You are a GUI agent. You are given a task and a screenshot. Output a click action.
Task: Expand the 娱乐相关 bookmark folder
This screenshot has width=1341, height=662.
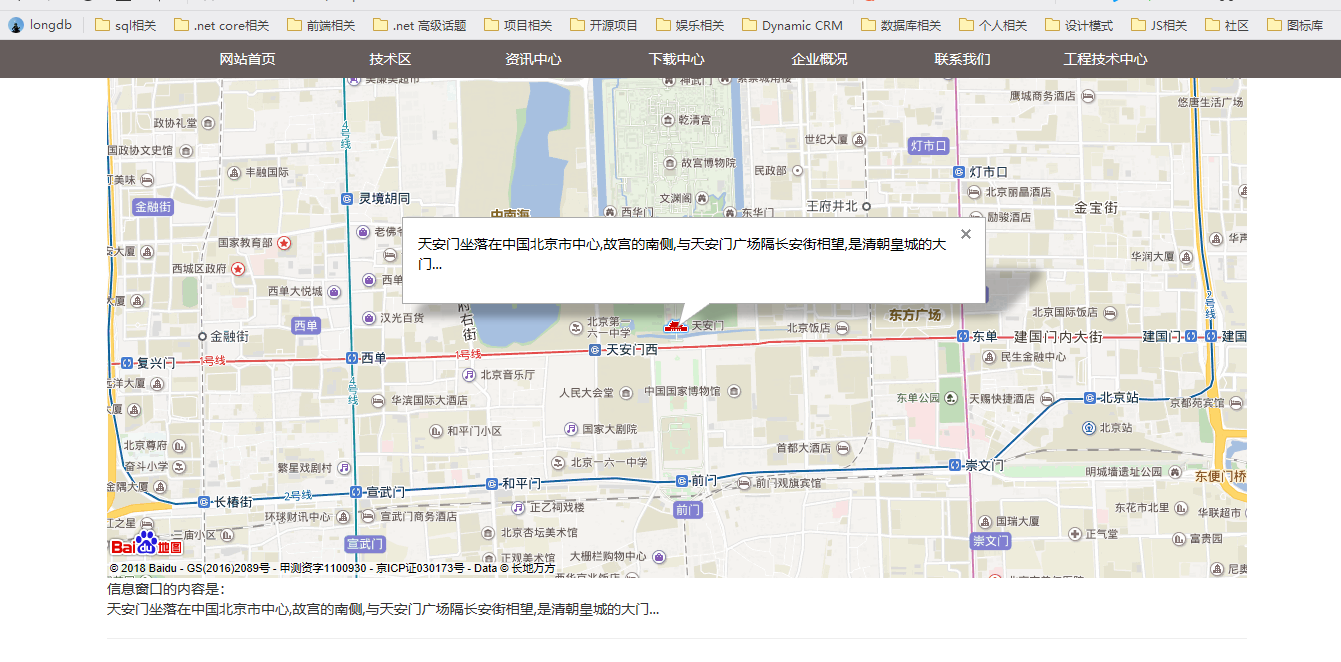coord(689,25)
